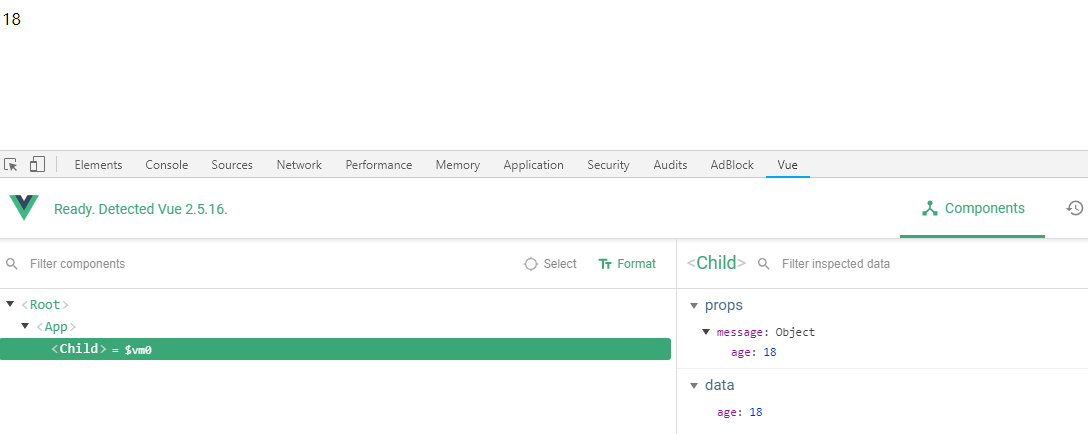
Task: Switch to the Elements tab
Action: click(99, 165)
